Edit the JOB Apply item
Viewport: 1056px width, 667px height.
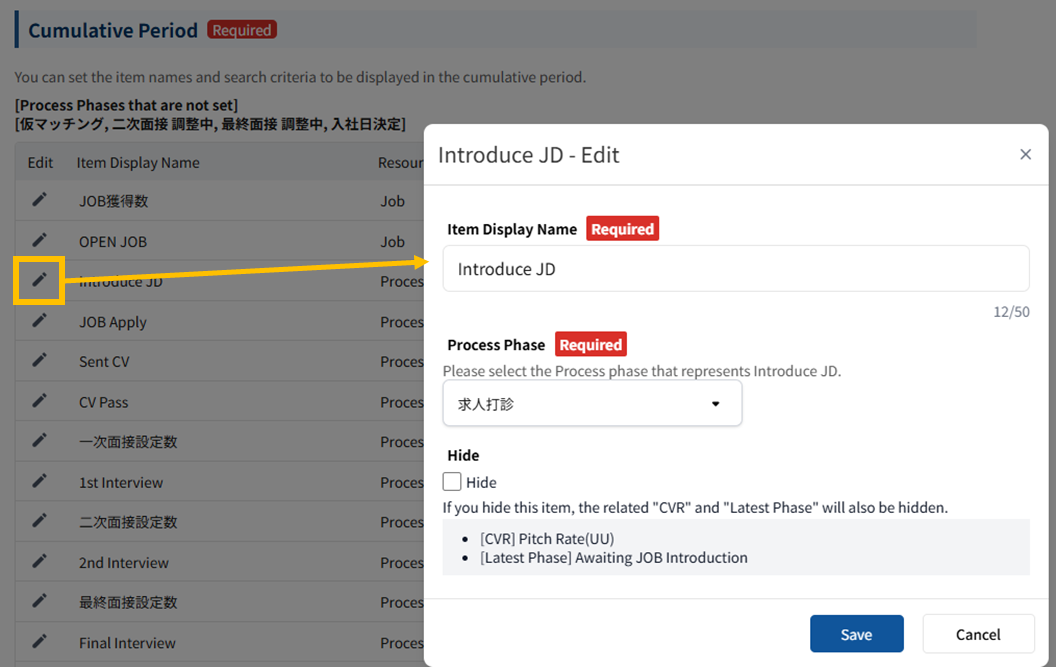click(x=39, y=320)
